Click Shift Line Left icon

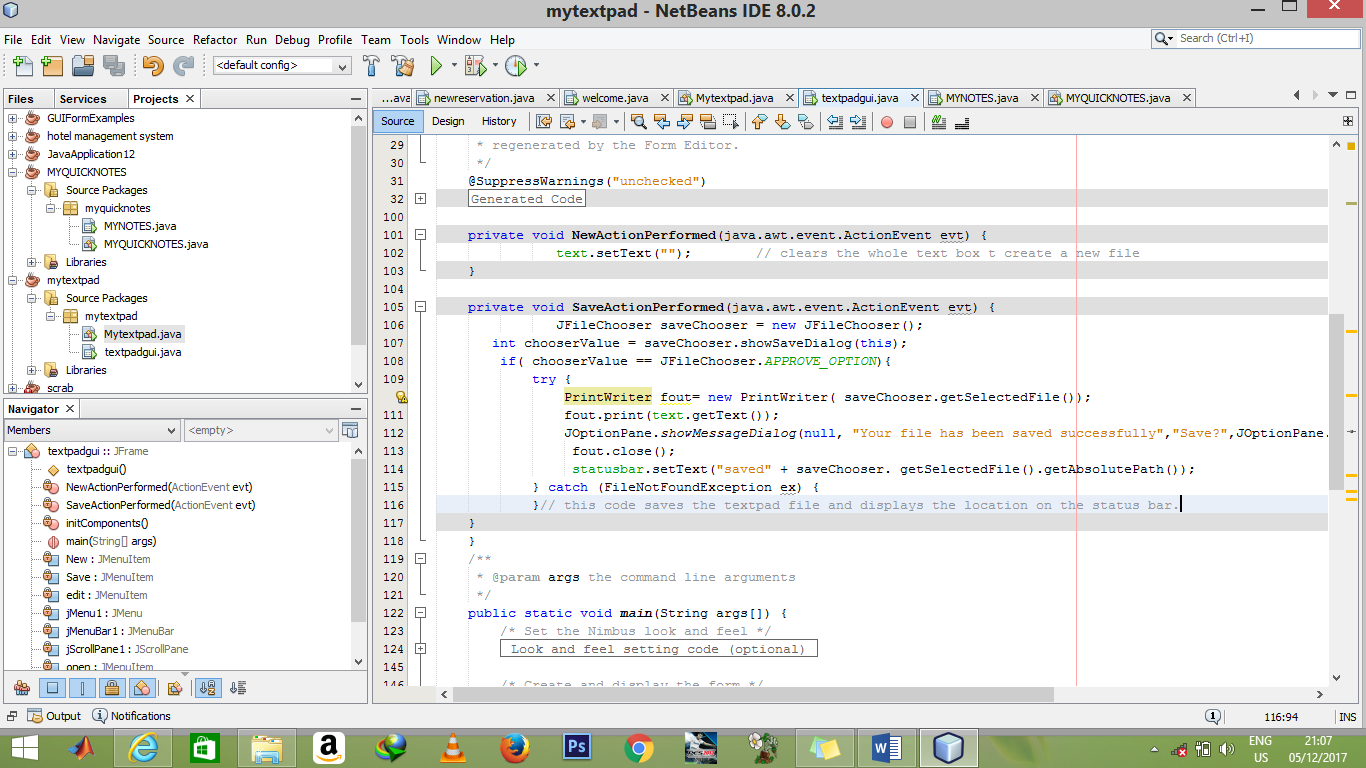pos(834,122)
